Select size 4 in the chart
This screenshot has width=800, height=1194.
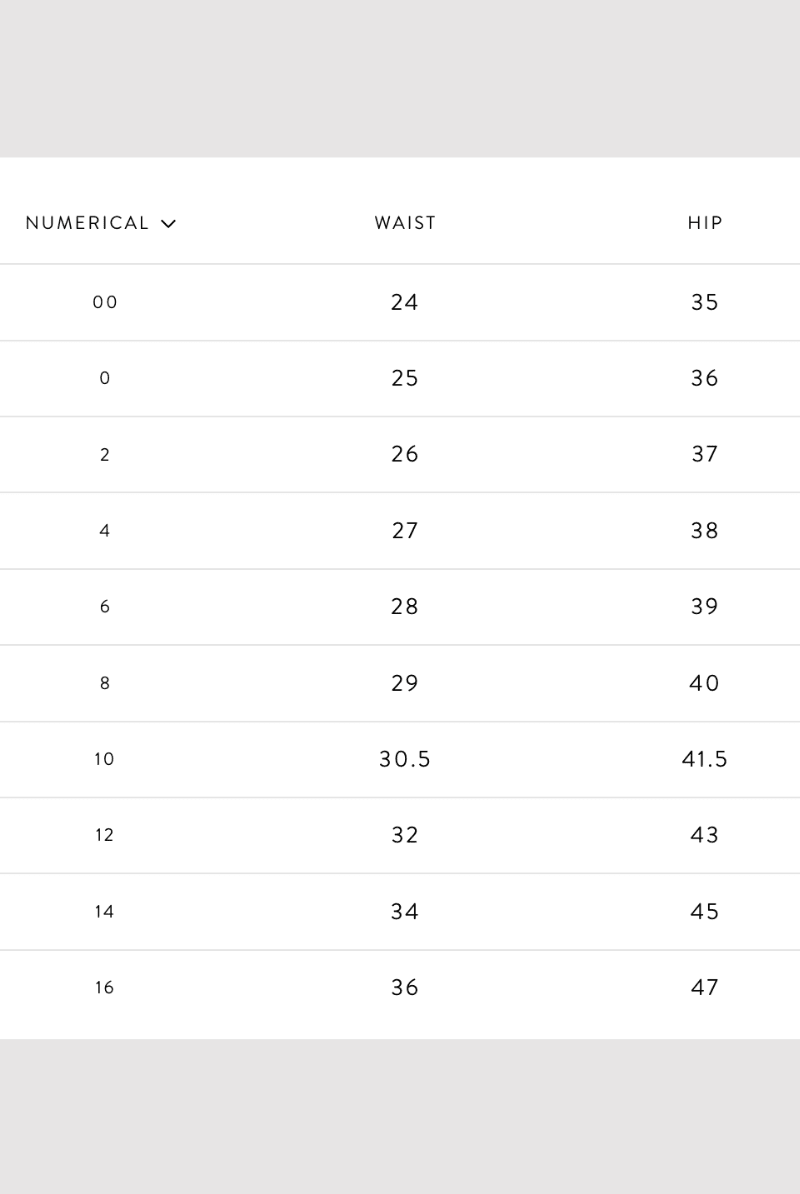point(105,531)
